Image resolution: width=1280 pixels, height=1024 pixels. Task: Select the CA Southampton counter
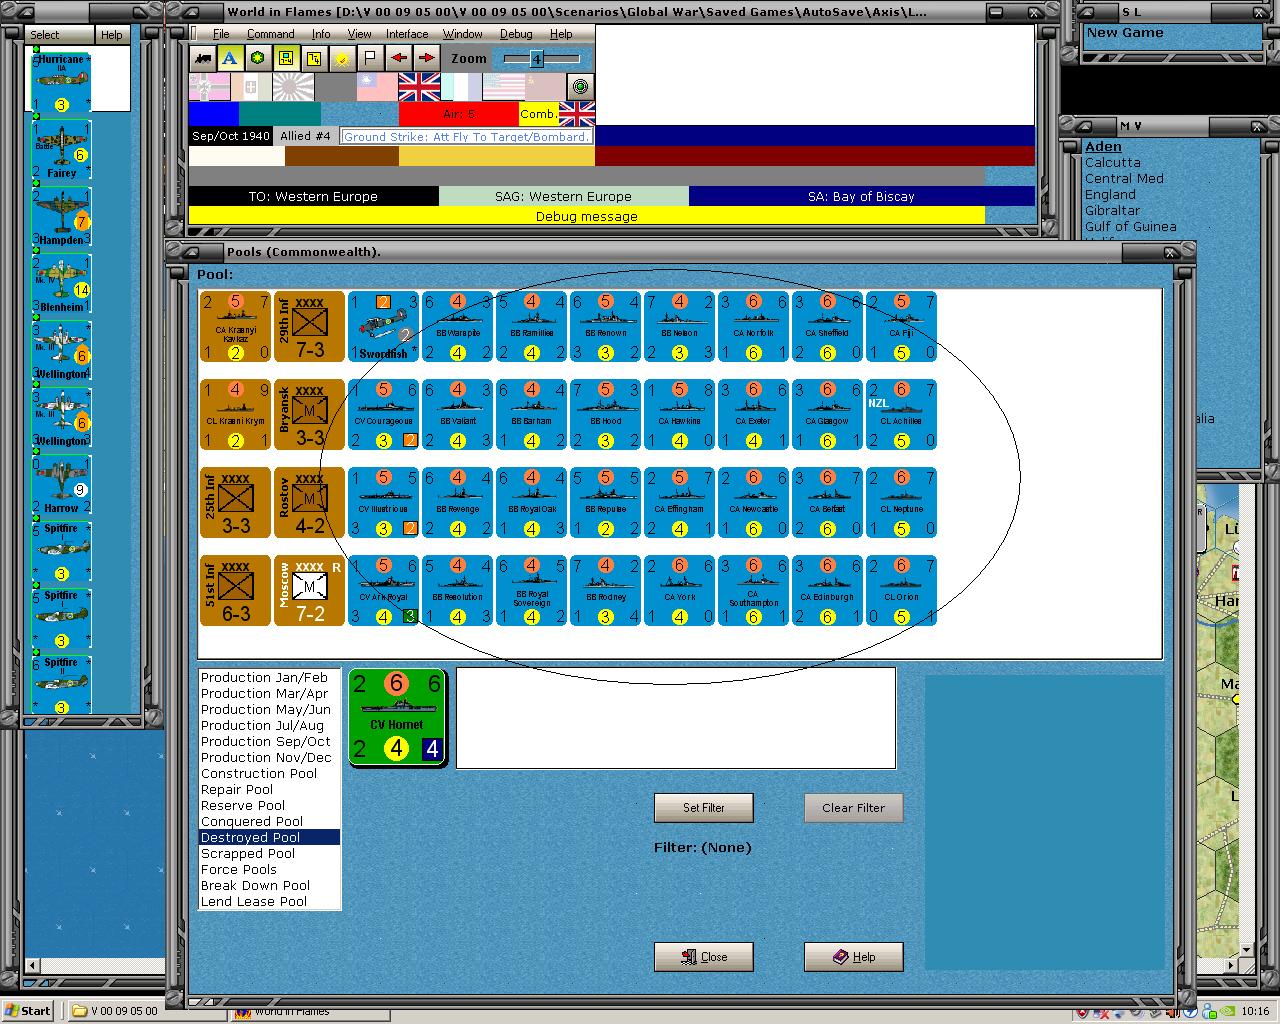(x=754, y=590)
